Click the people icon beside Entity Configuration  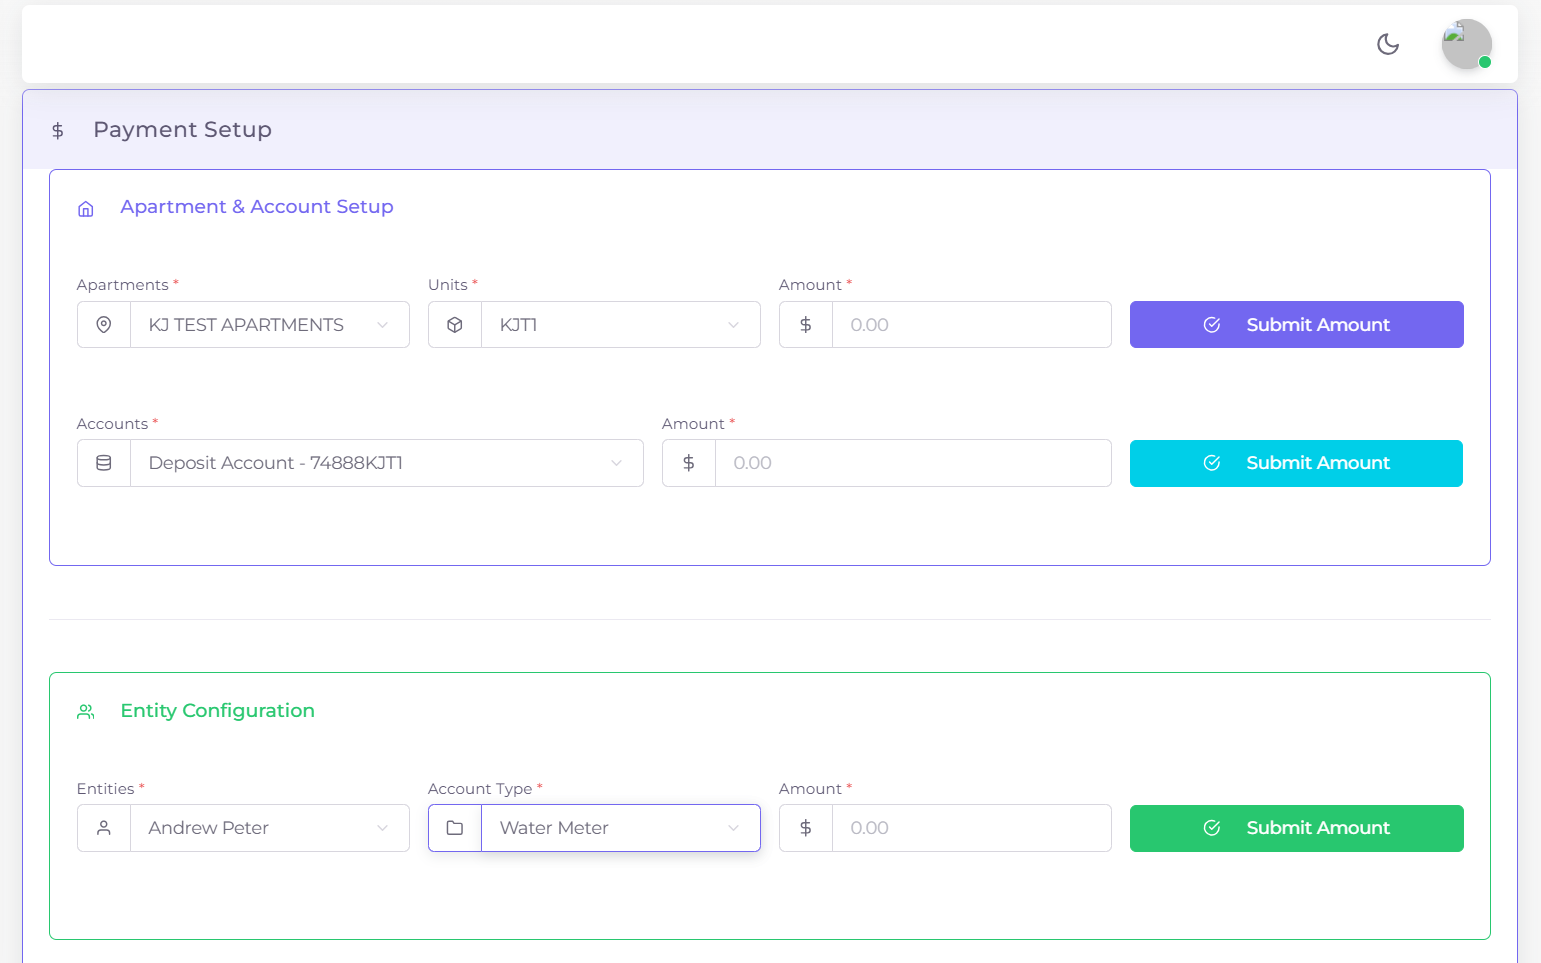(85, 711)
